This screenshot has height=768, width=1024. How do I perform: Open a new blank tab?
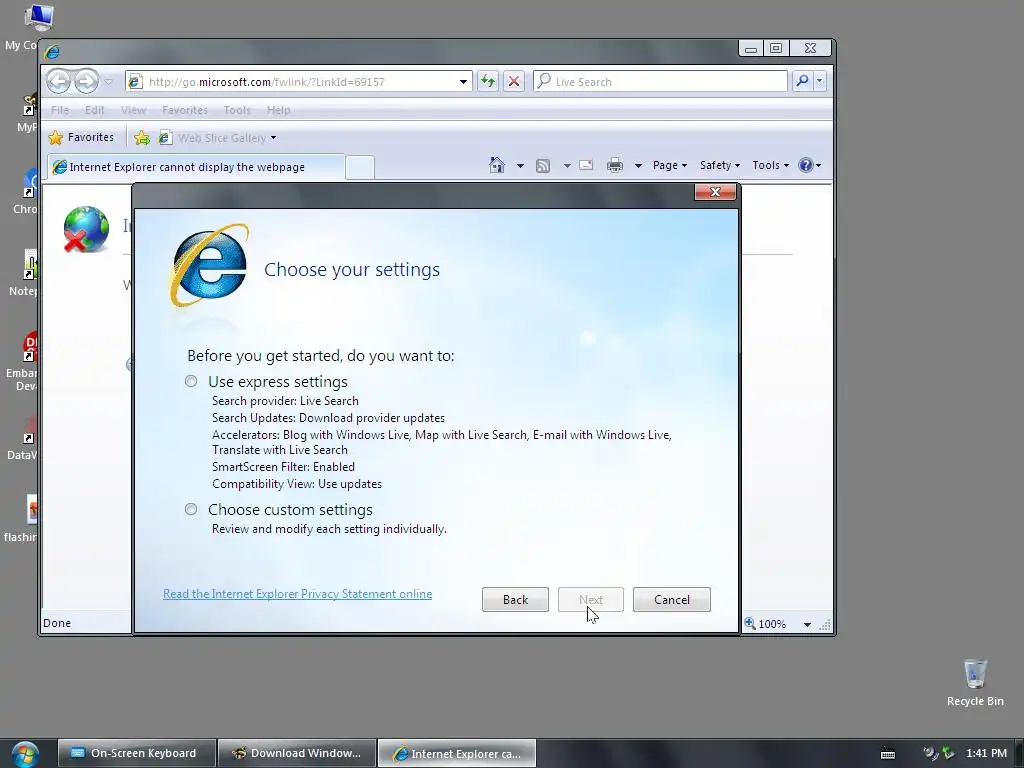click(360, 167)
